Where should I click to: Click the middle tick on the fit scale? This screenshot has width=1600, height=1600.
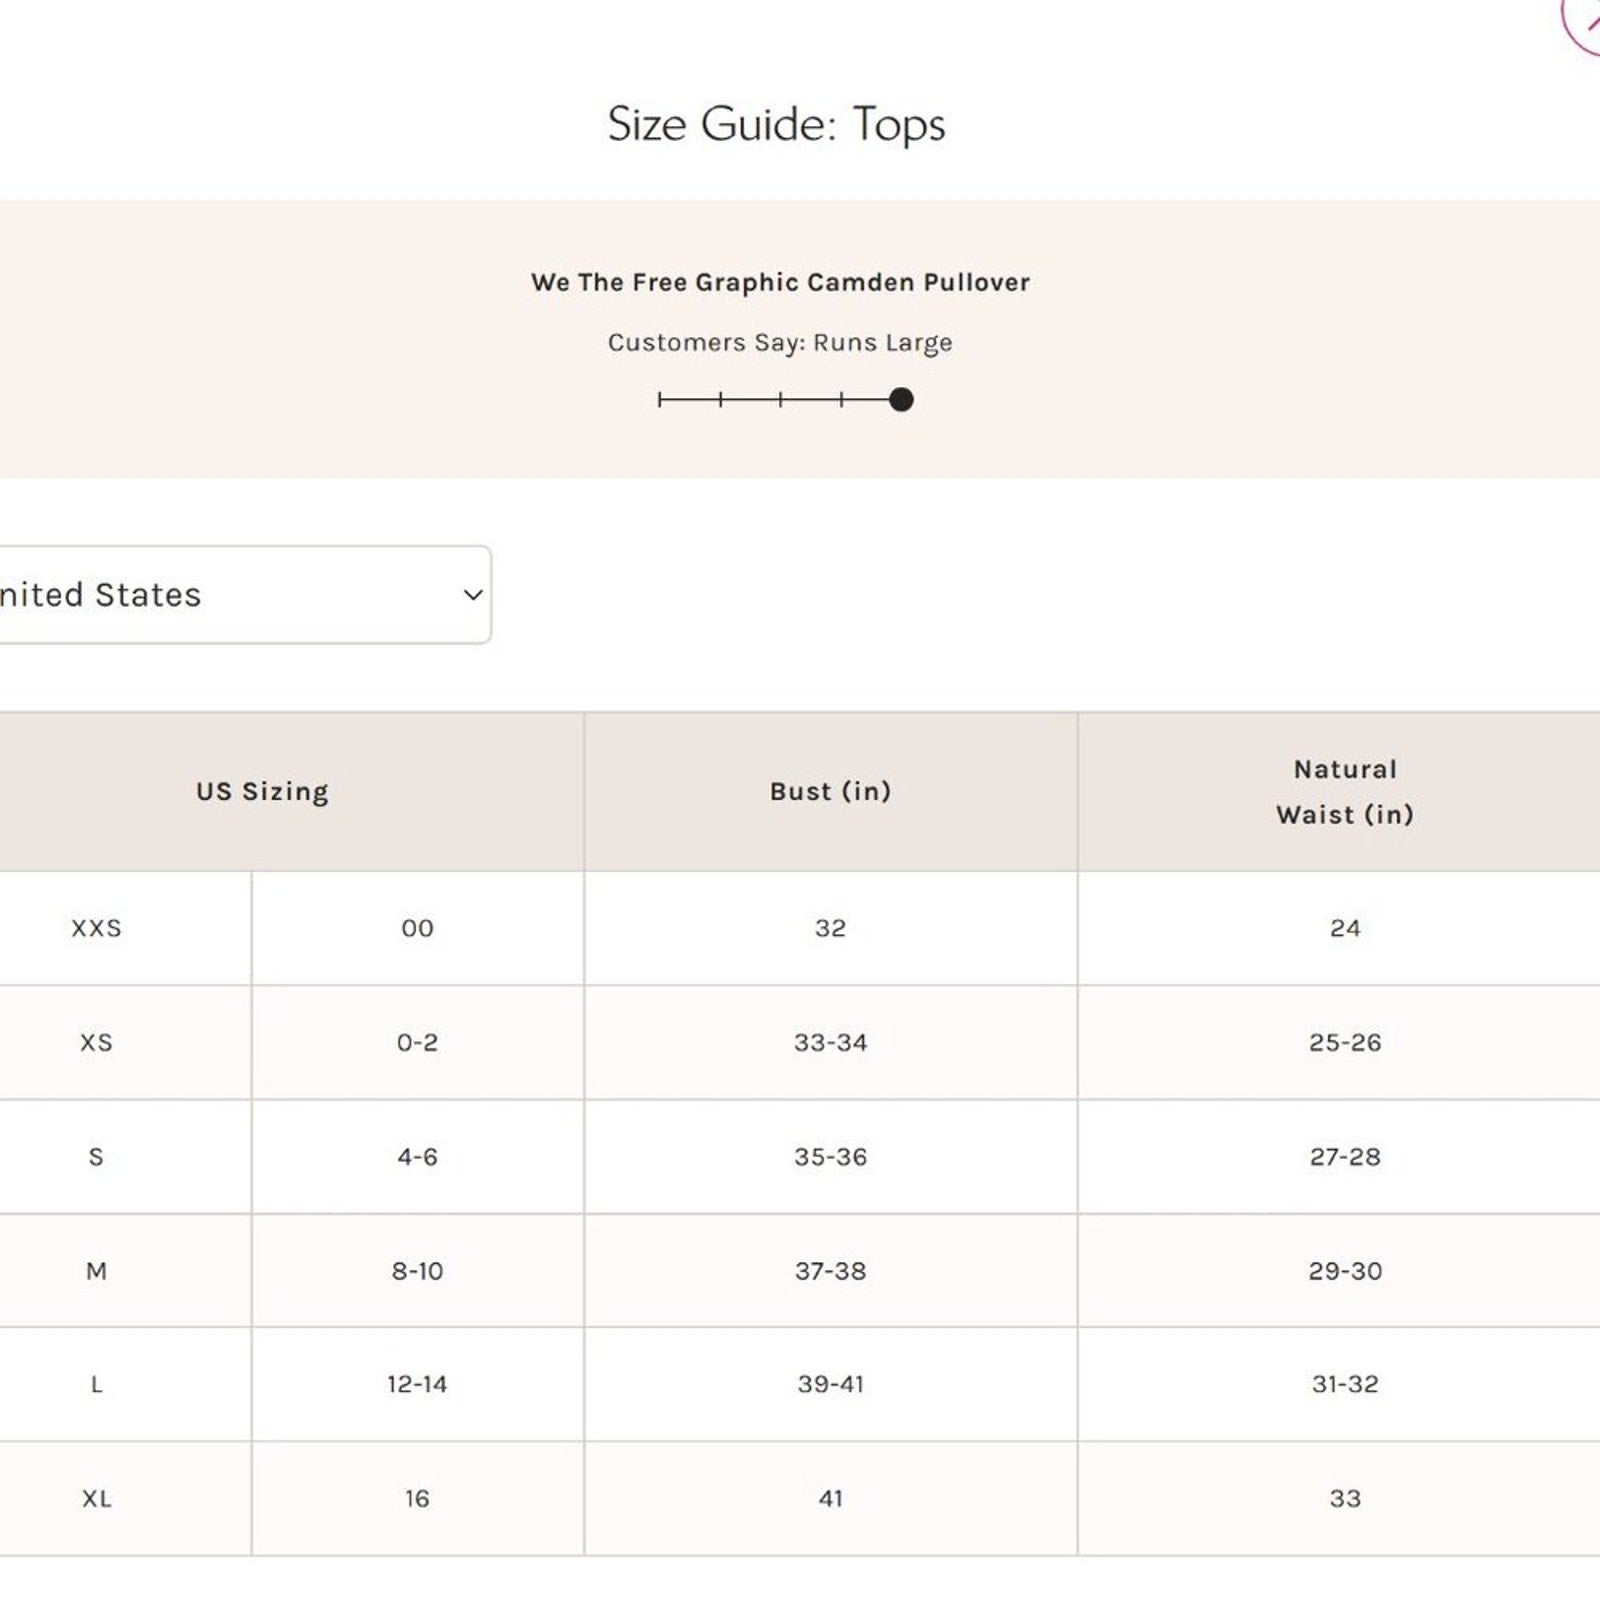click(781, 400)
